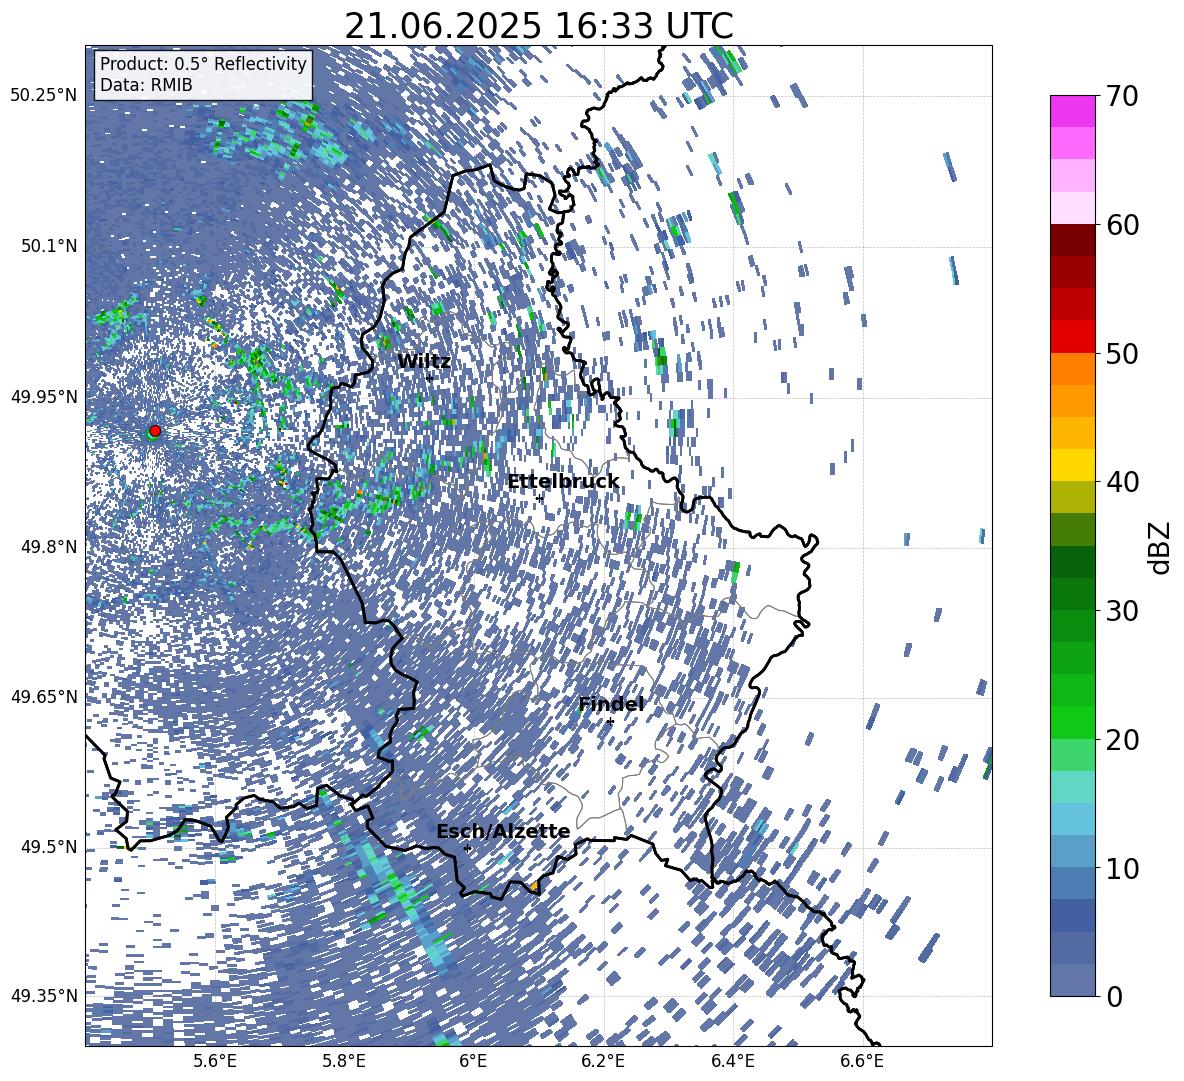
Task: Click the magenta top swatch of colorbar
Action: pos(1072,111)
